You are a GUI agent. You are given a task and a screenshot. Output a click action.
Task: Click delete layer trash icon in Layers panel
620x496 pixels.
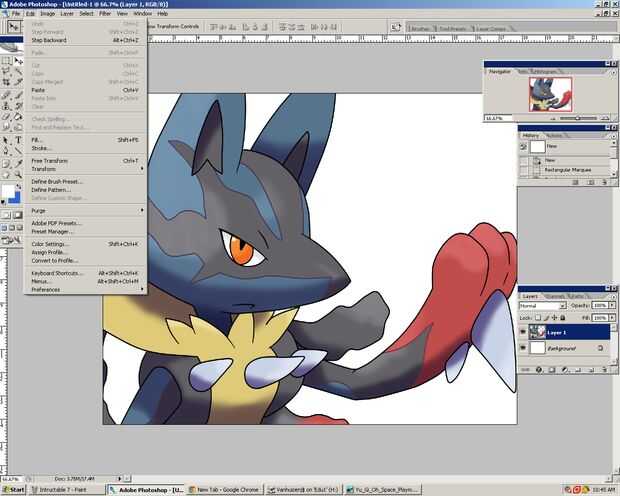coord(604,370)
